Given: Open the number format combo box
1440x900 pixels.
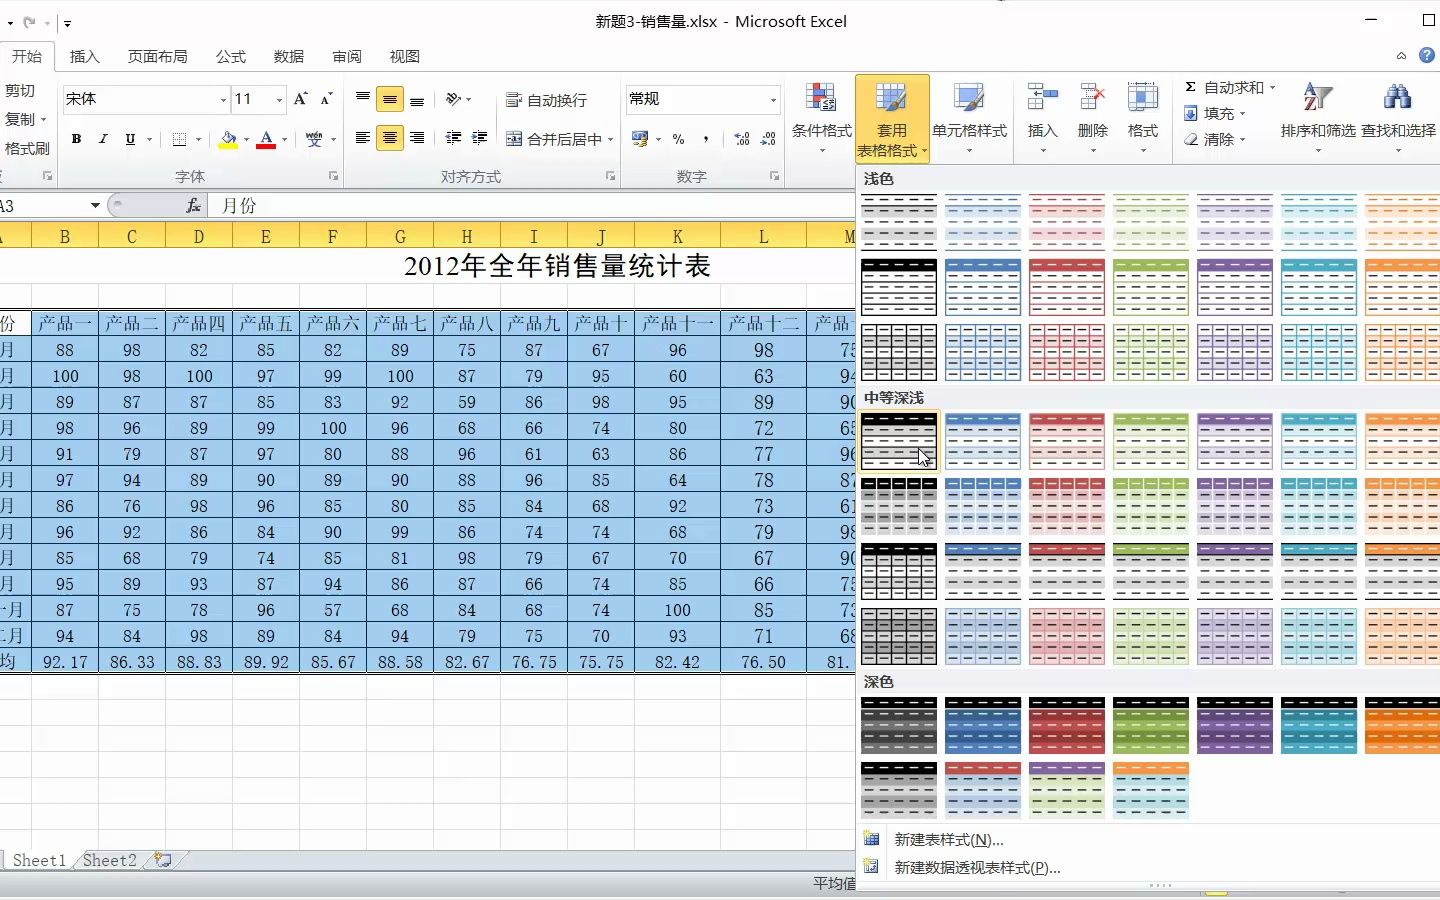Looking at the screenshot, I should point(703,99).
